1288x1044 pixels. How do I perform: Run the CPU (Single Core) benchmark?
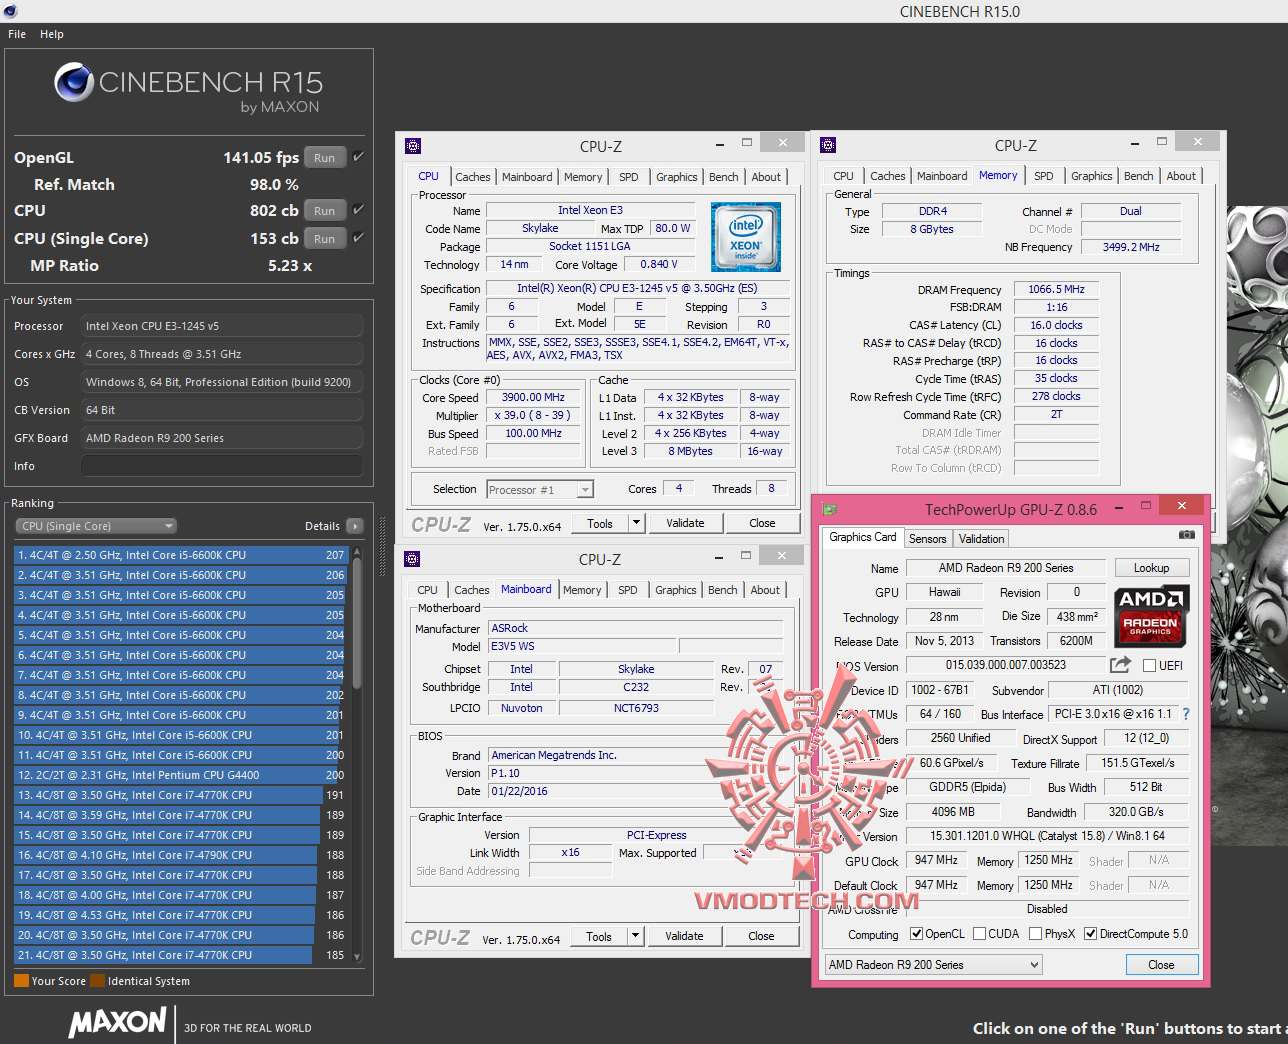point(325,238)
